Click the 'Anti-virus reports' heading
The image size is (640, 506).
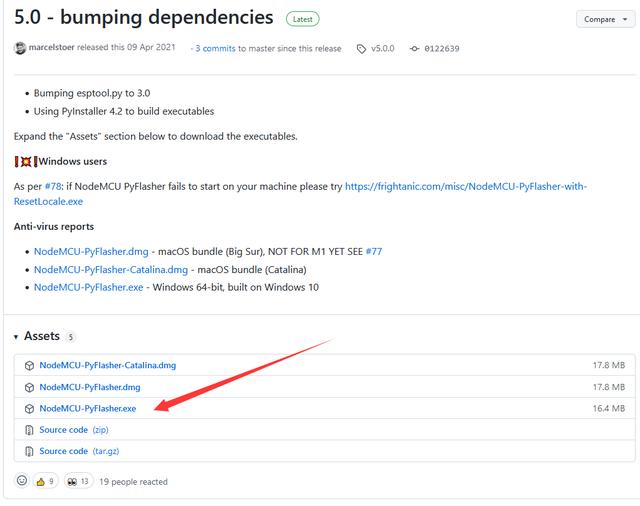click(x=54, y=226)
